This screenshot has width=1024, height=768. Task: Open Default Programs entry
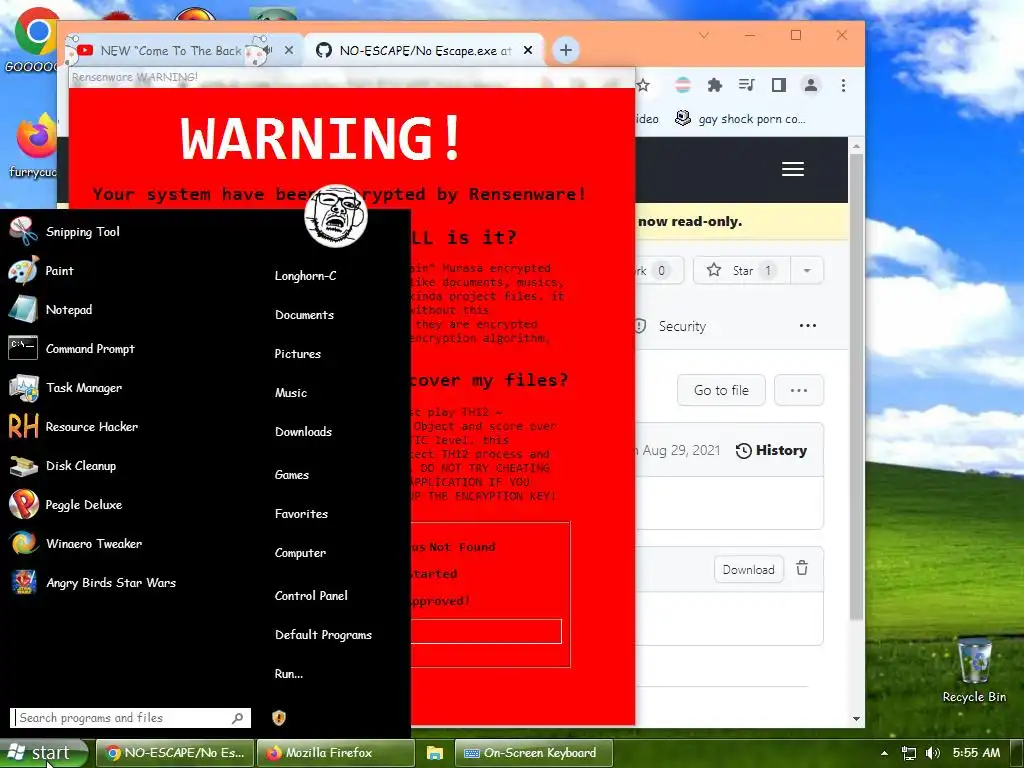click(x=323, y=635)
